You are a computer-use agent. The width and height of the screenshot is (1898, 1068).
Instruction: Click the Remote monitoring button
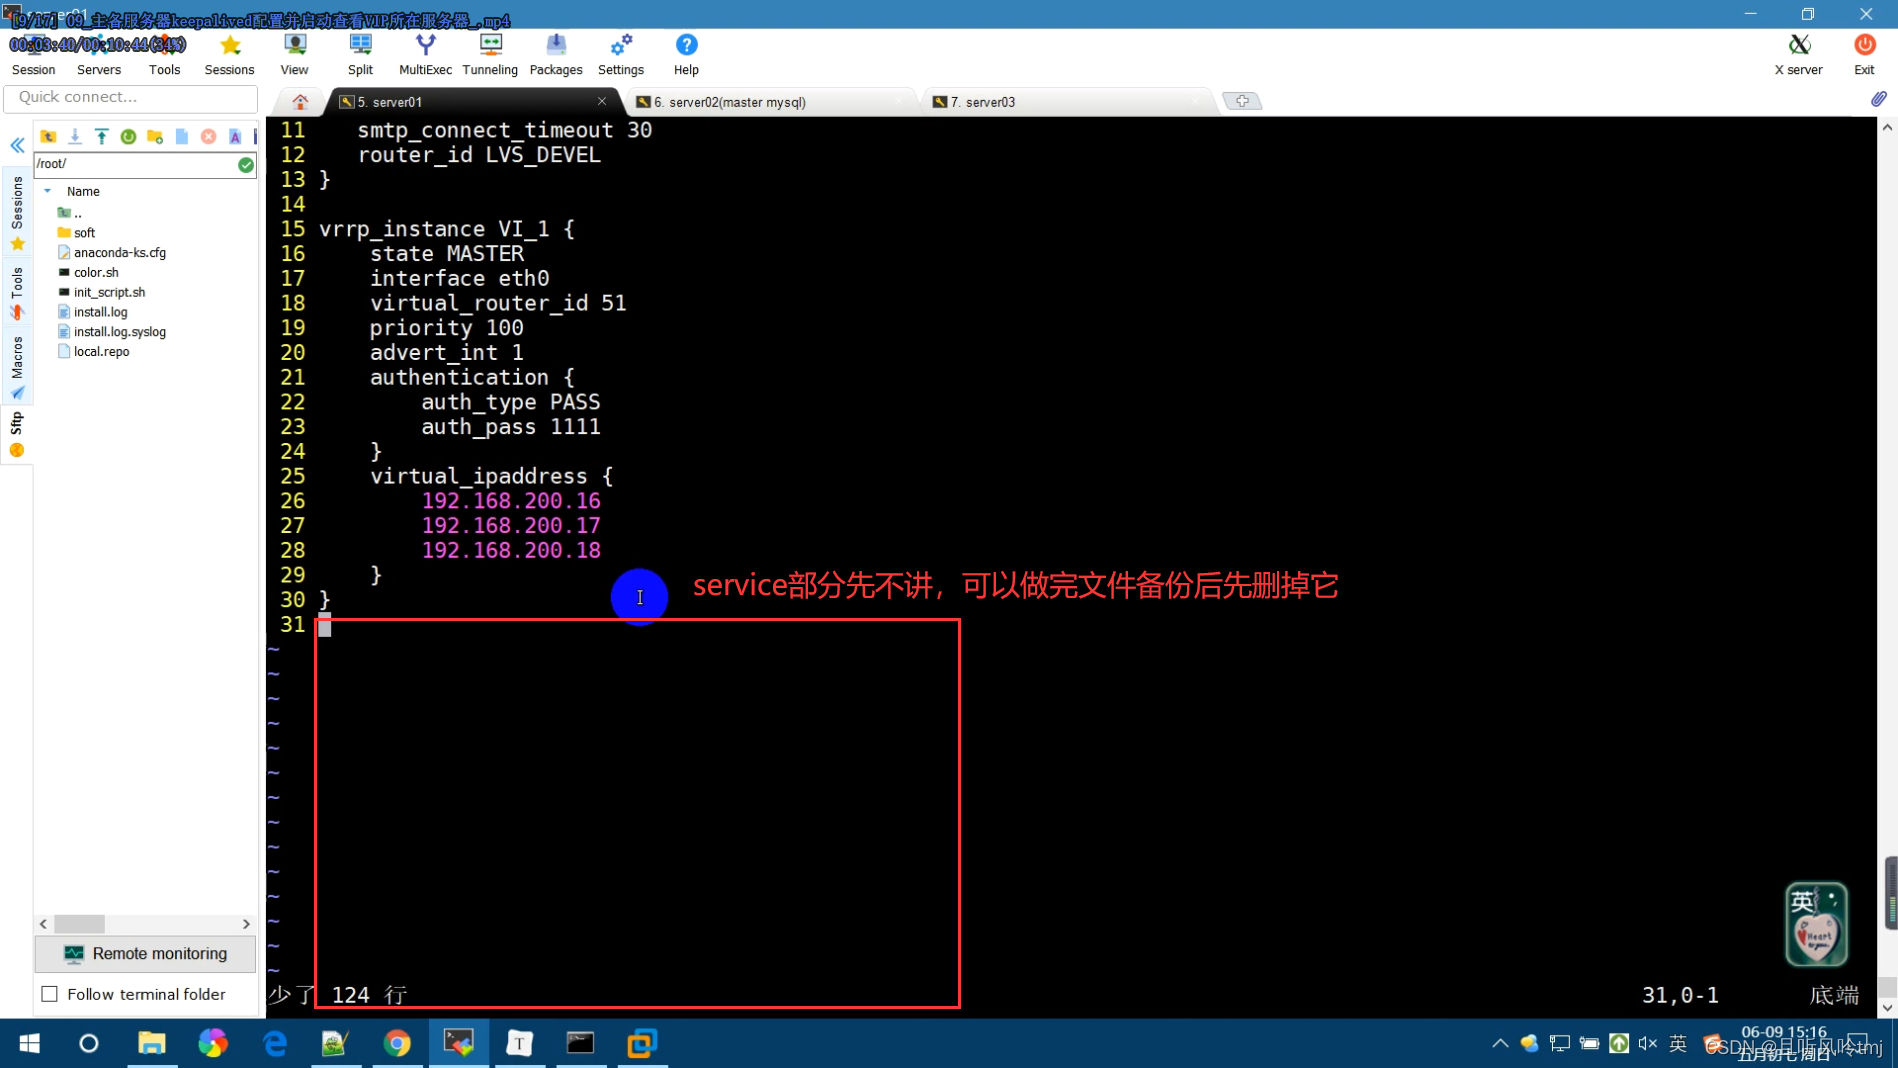click(145, 953)
